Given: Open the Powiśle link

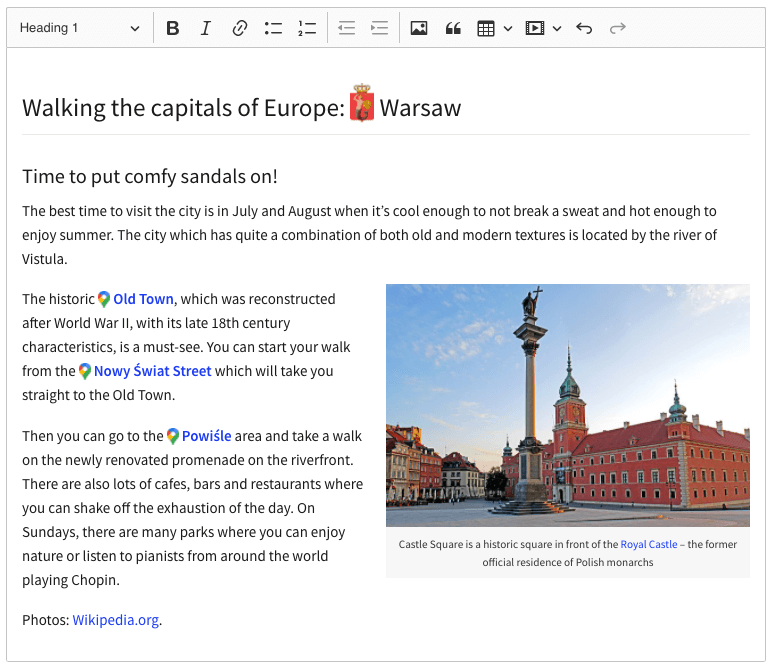Looking at the screenshot, I should tap(206, 436).
